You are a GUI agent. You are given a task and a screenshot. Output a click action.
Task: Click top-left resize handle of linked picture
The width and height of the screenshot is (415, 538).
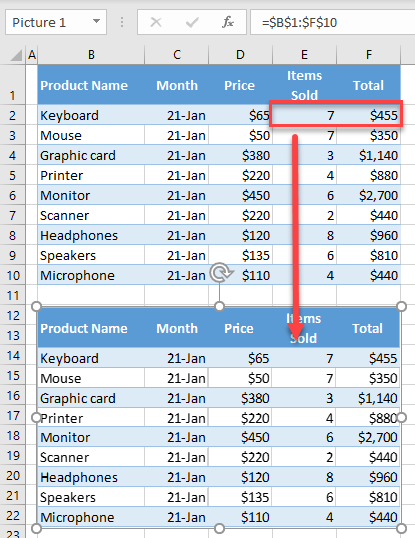coord(36,306)
